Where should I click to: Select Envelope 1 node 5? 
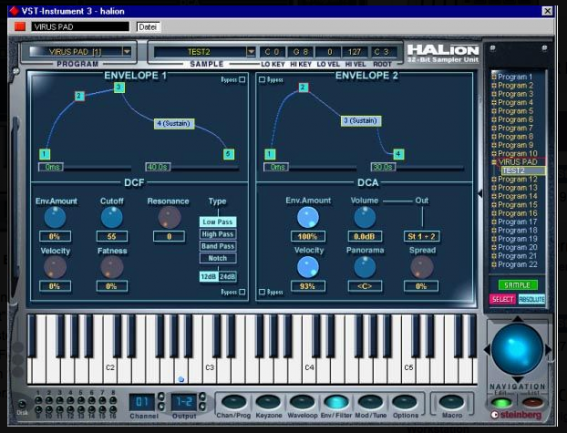tap(229, 154)
